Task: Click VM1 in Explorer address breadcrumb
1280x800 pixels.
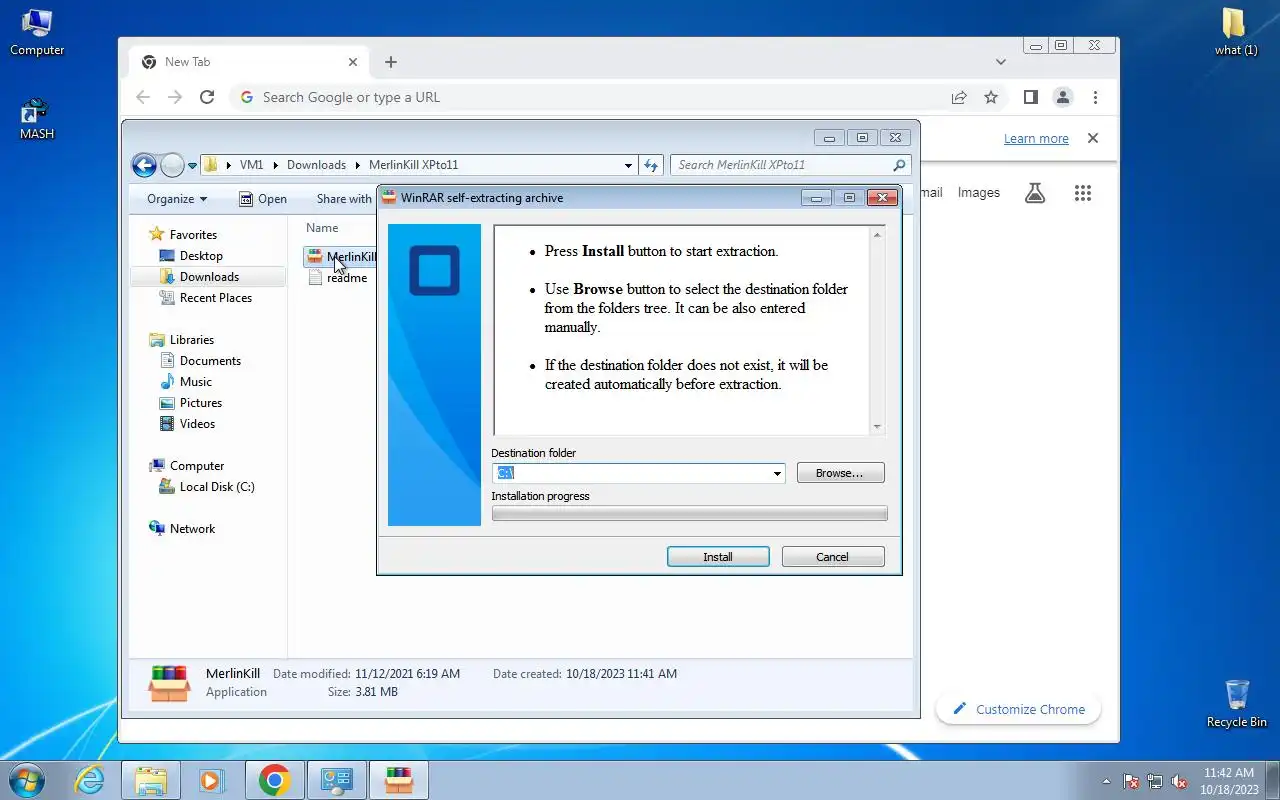Action: [x=251, y=165]
